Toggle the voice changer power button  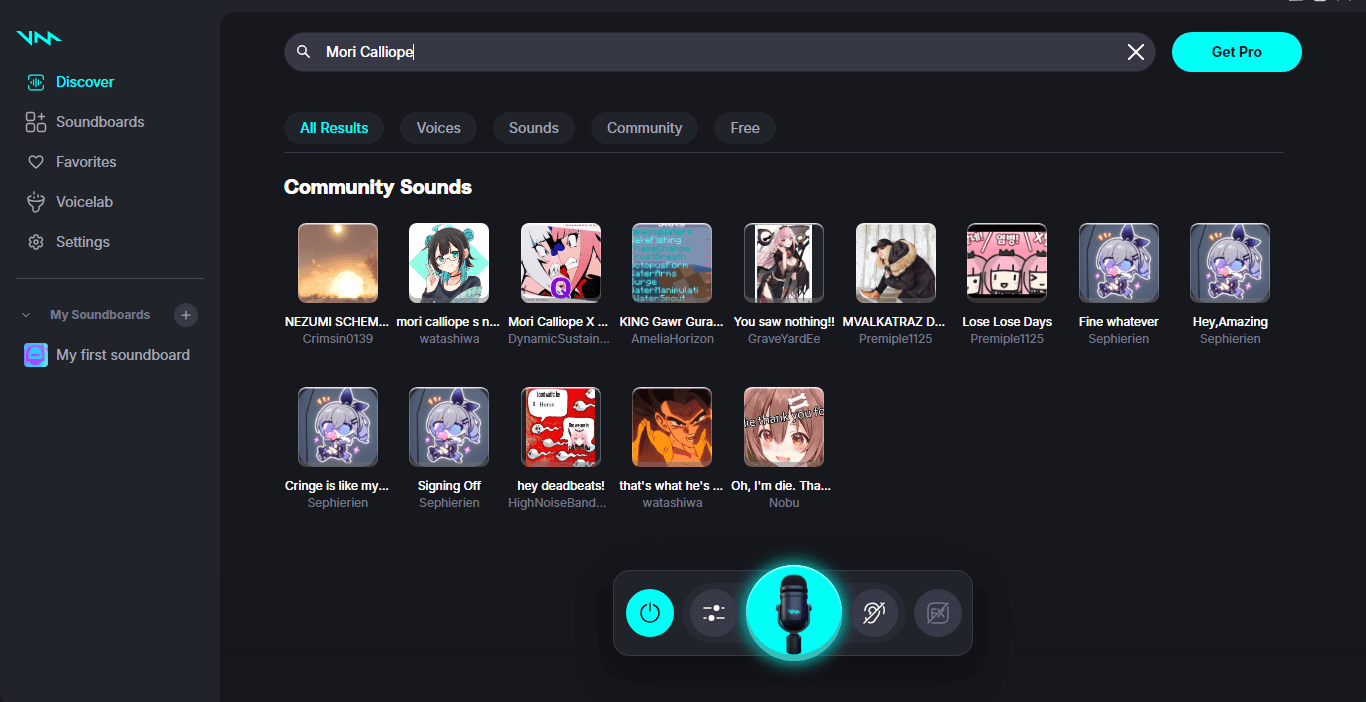pos(650,613)
